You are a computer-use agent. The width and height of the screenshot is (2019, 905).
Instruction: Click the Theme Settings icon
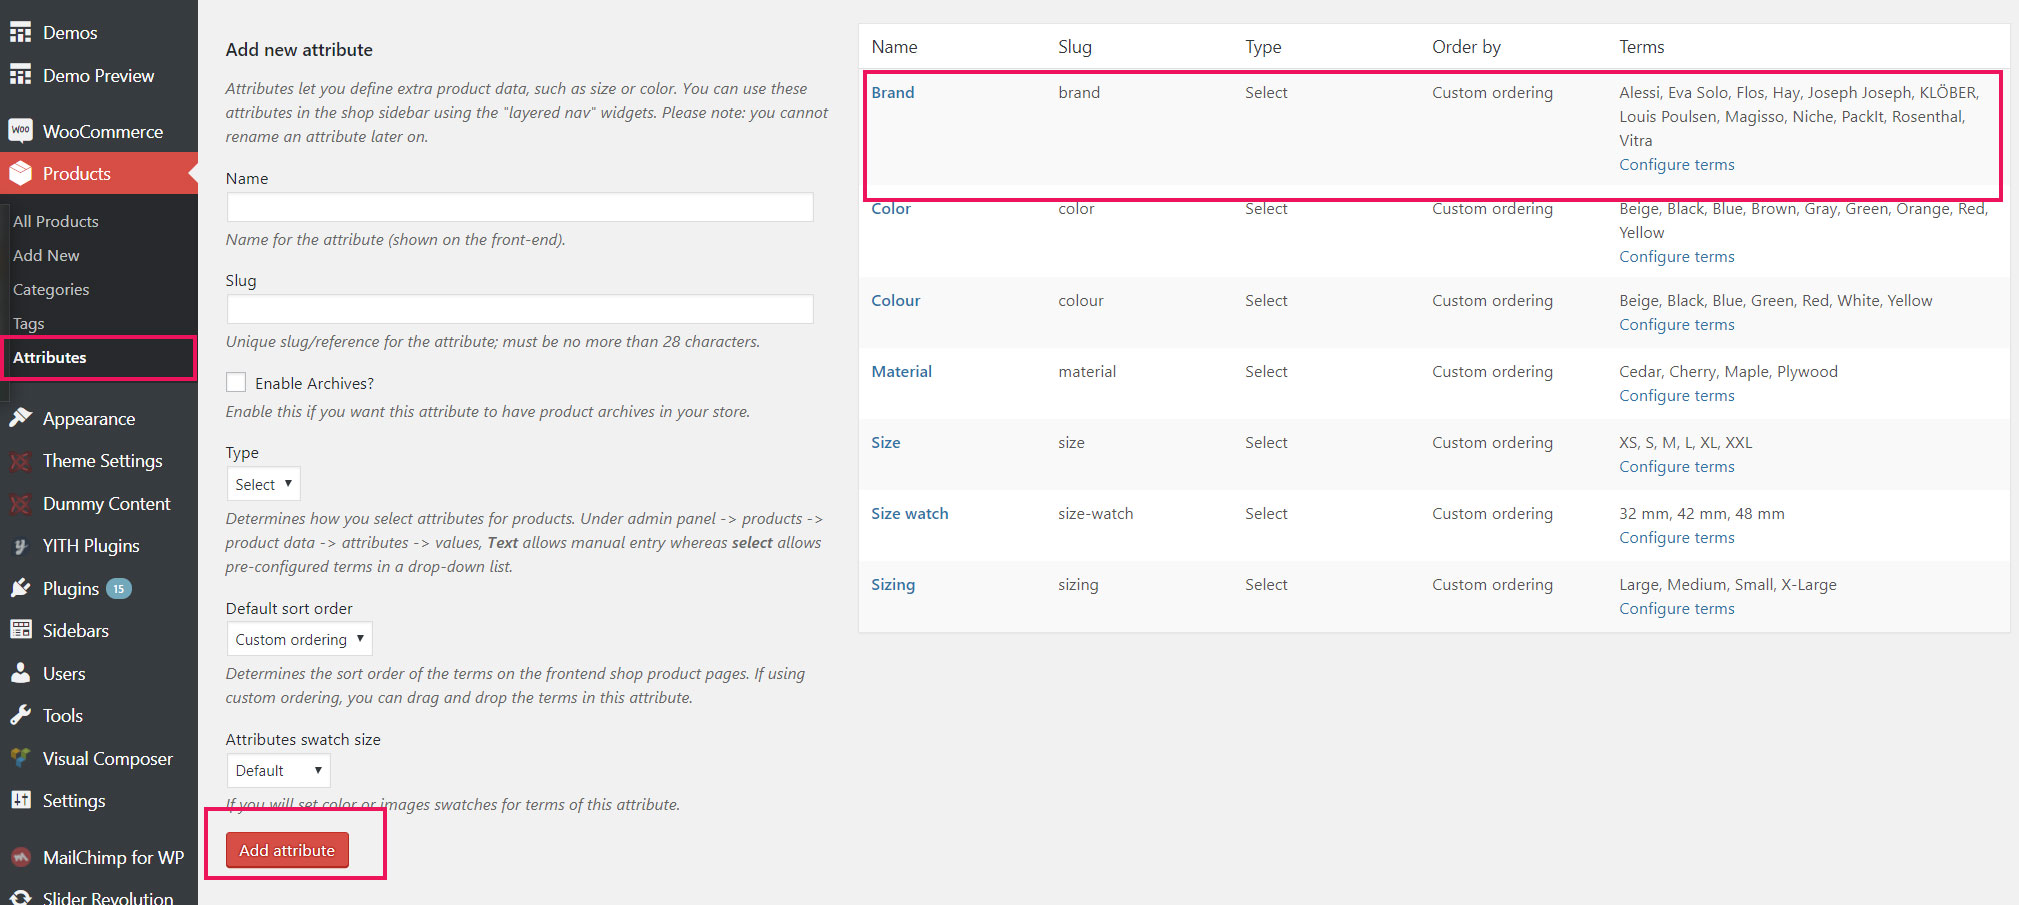[x=21, y=461]
